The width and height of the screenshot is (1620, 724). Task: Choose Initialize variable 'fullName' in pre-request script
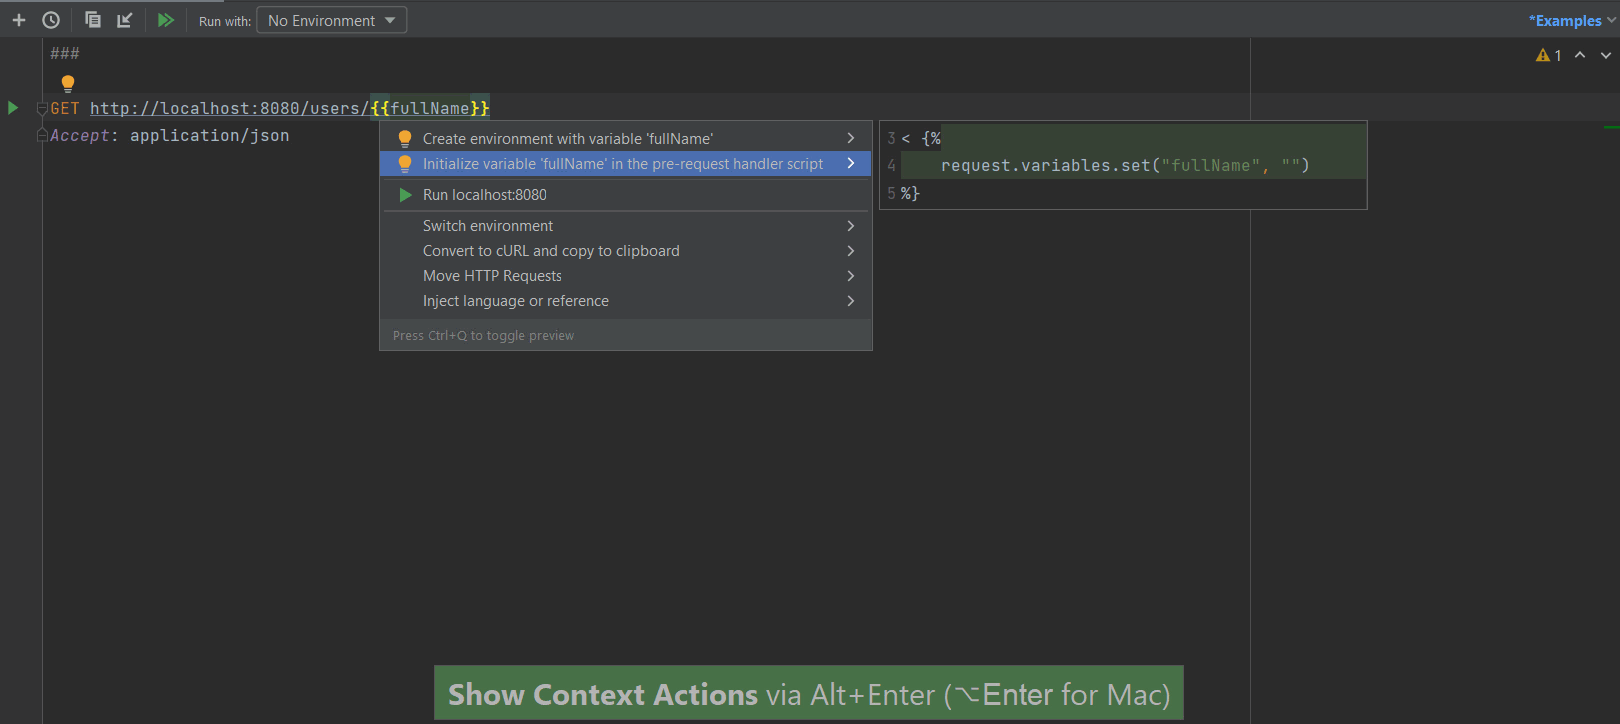(x=622, y=164)
